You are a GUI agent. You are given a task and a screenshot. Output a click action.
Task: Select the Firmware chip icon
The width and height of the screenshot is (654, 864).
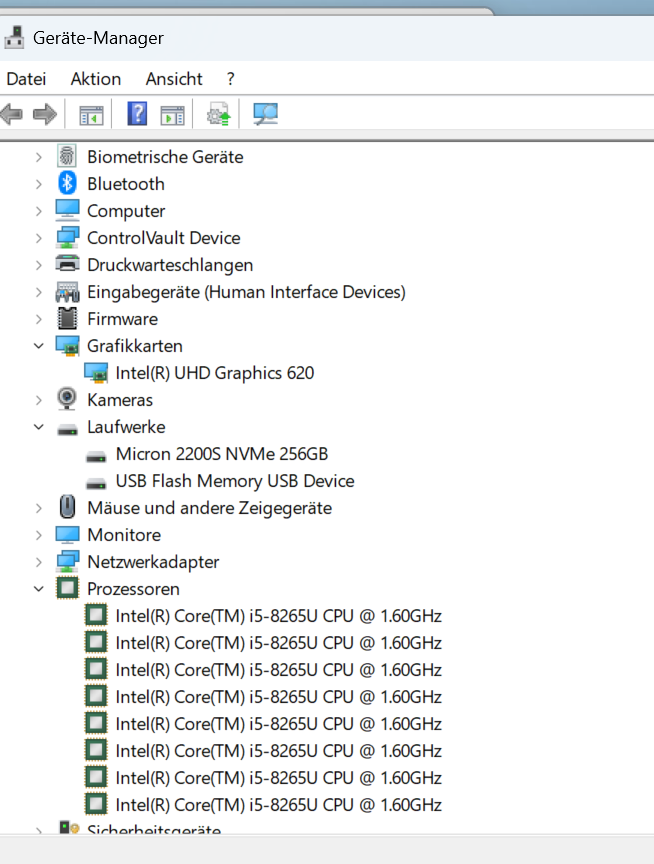click(x=67, y=318)
